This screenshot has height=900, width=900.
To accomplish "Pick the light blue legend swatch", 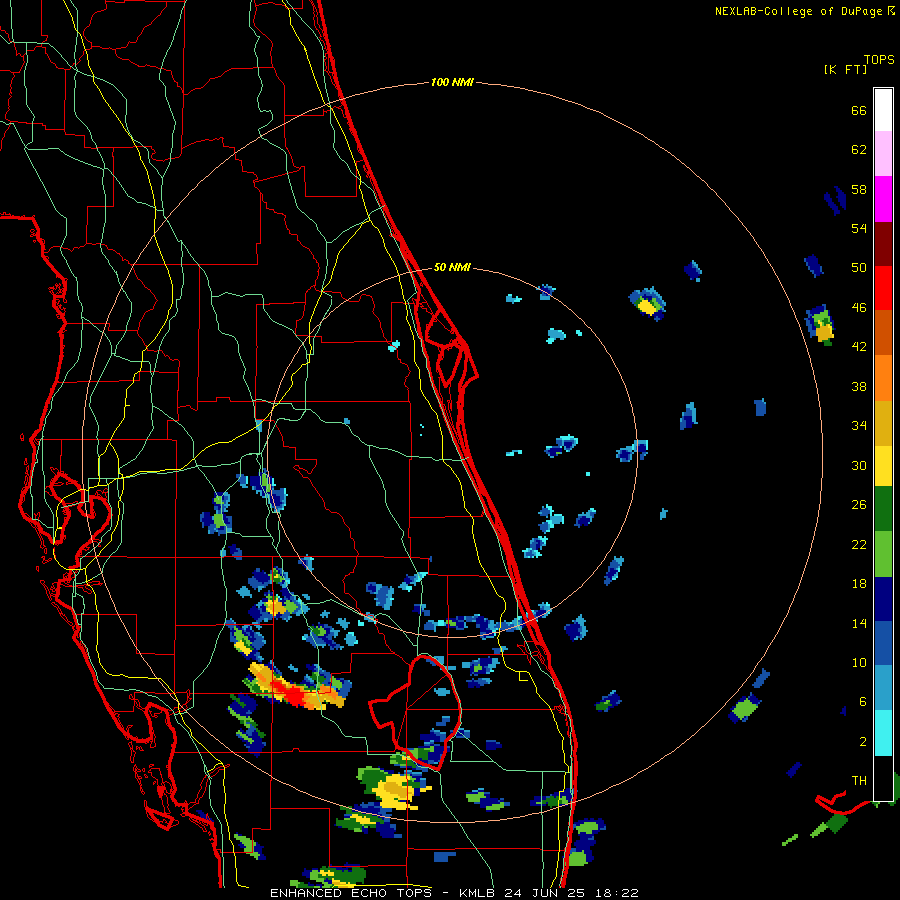I will tap(883, 688).
